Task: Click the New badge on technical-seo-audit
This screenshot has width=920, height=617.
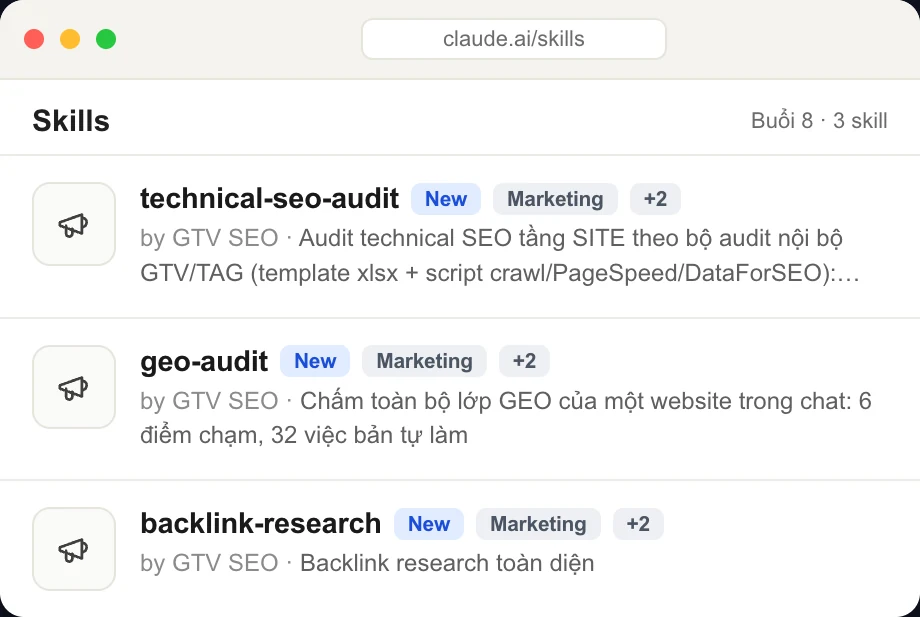Action: 446,199
